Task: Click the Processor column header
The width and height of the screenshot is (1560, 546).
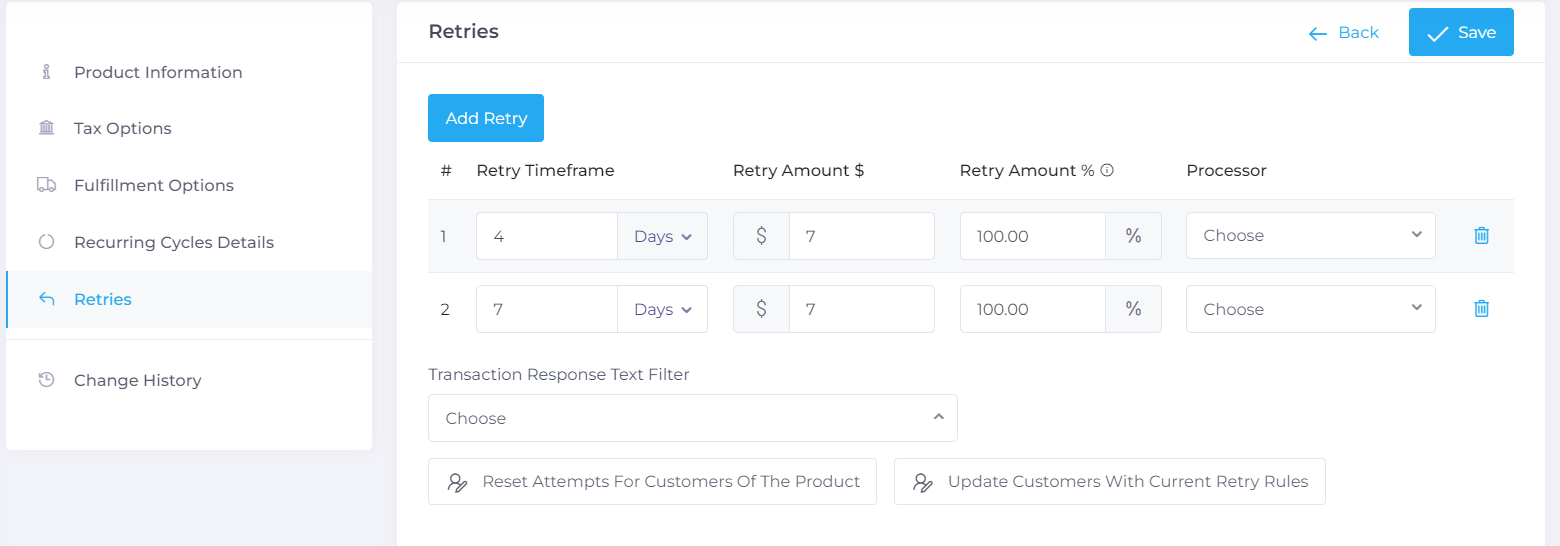Action: click(x=1226, y=171)
